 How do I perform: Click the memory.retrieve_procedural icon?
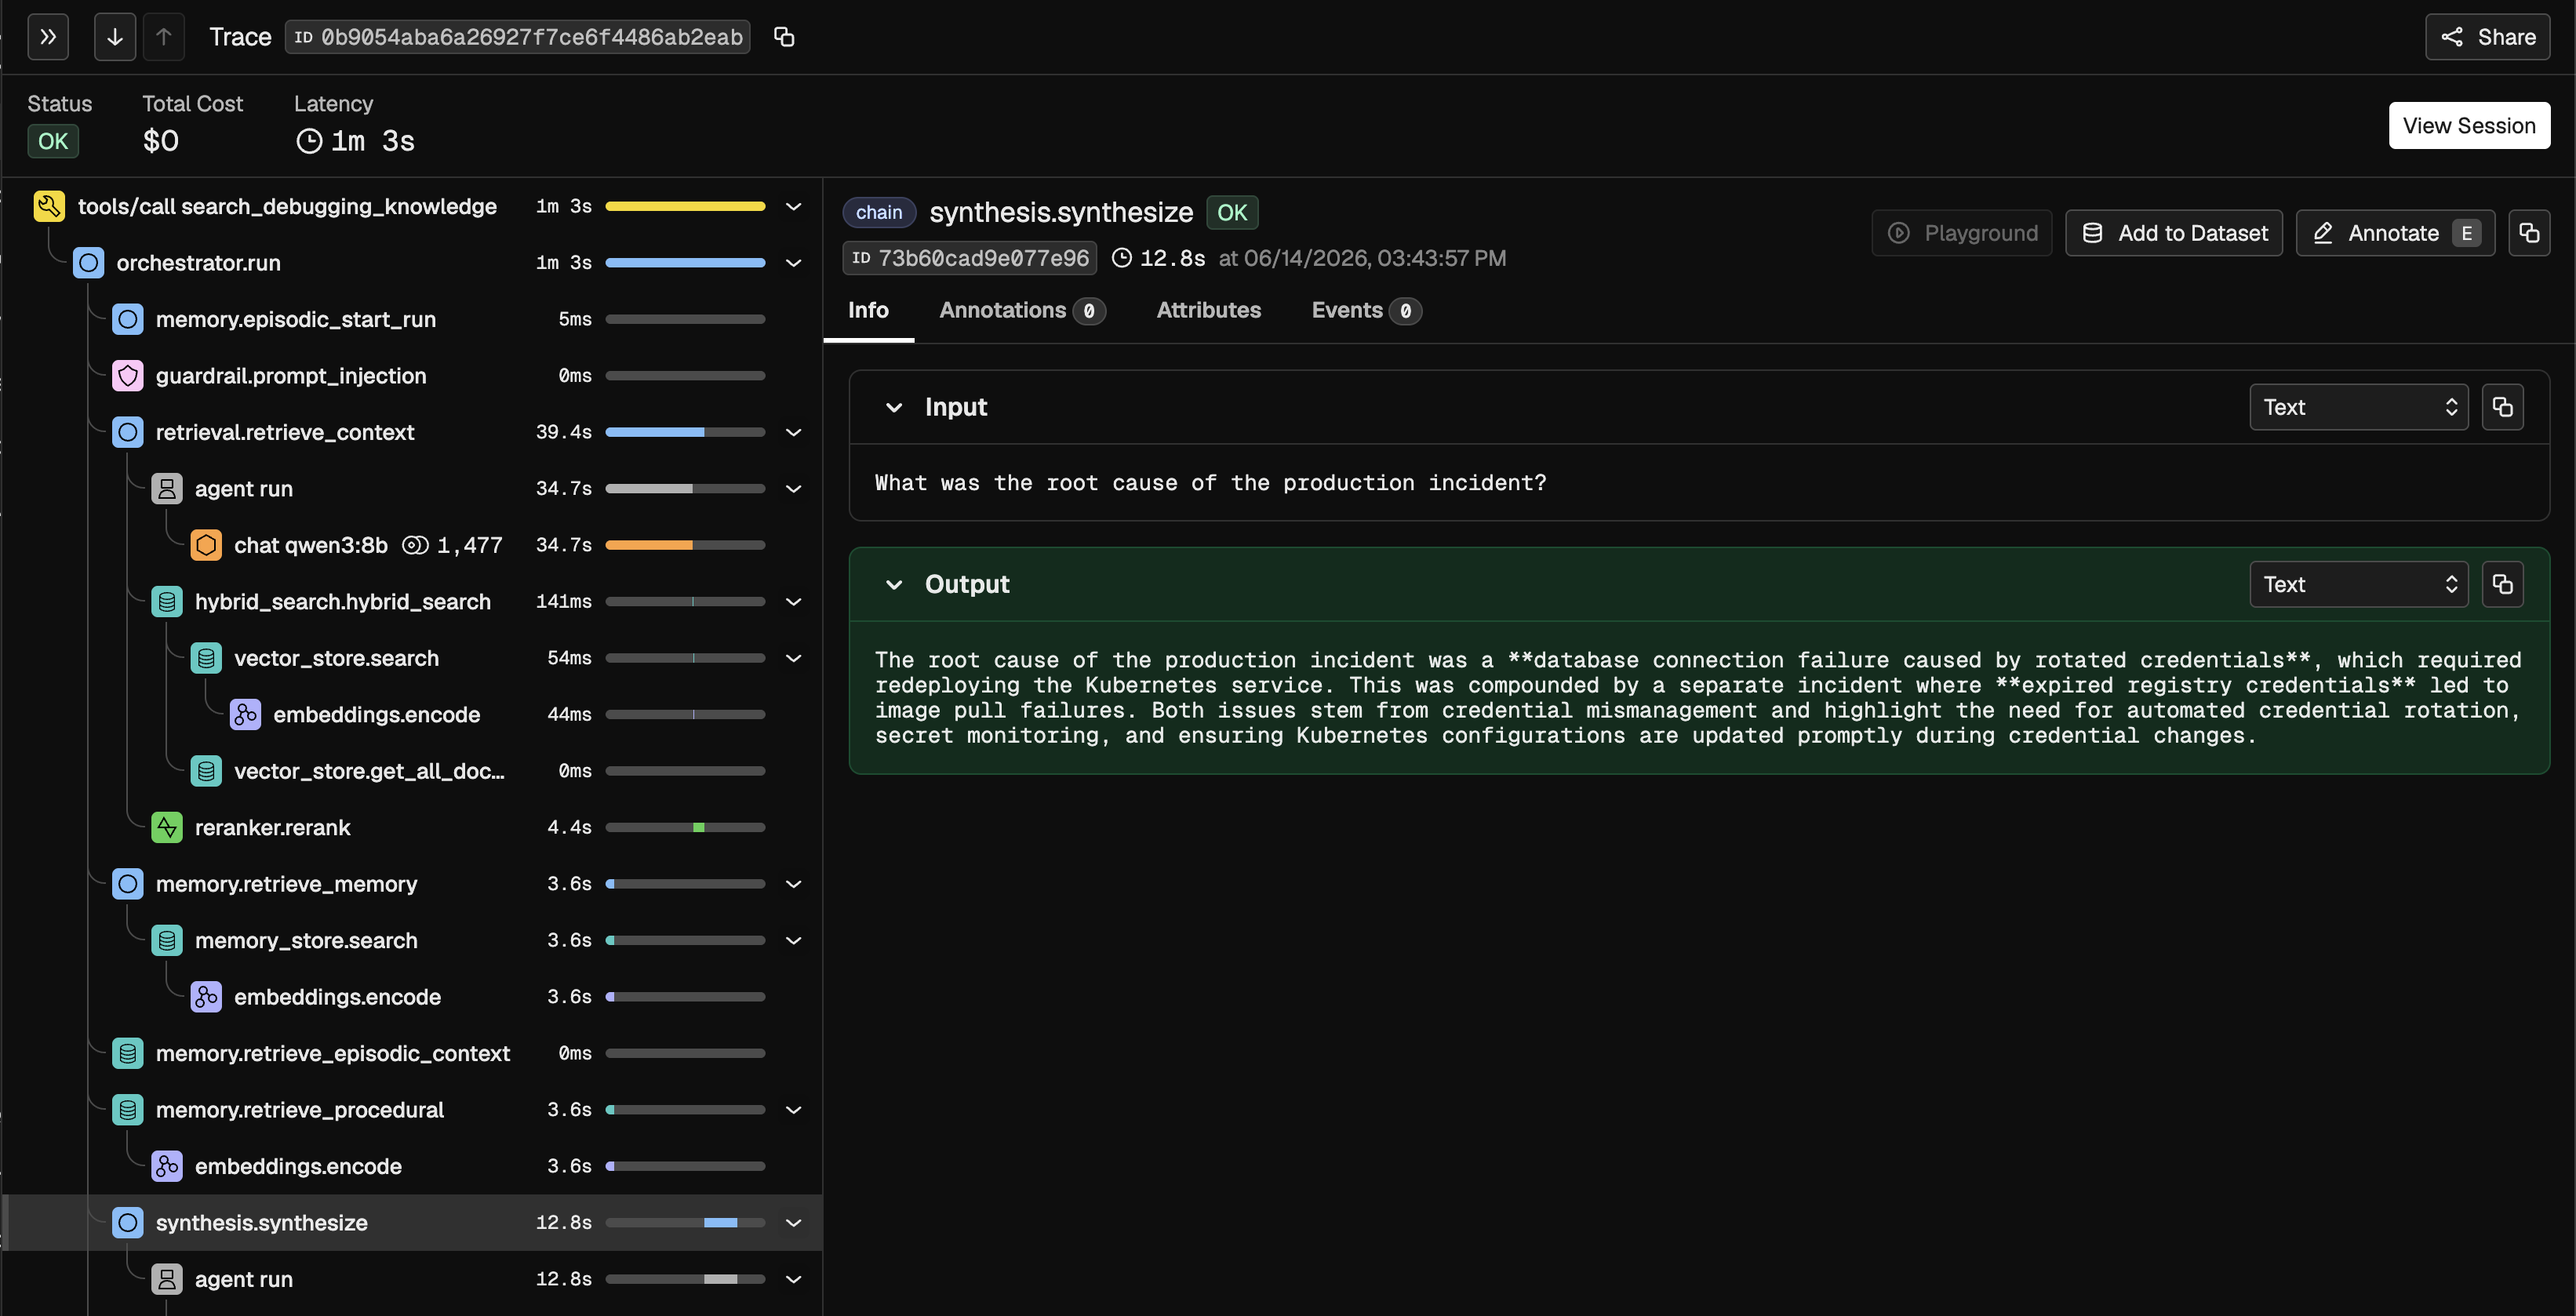click(127, 1110)
